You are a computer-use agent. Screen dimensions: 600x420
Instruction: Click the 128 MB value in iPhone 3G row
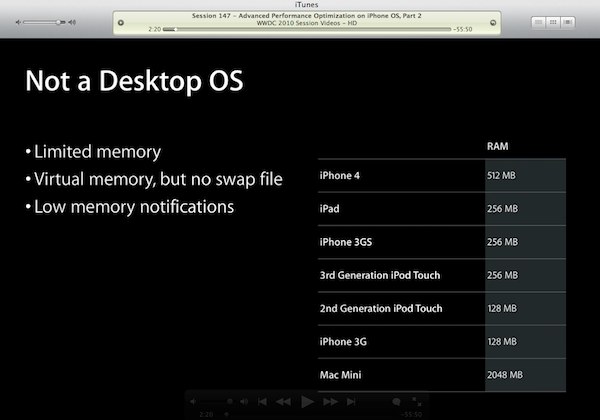coord(502,342)
